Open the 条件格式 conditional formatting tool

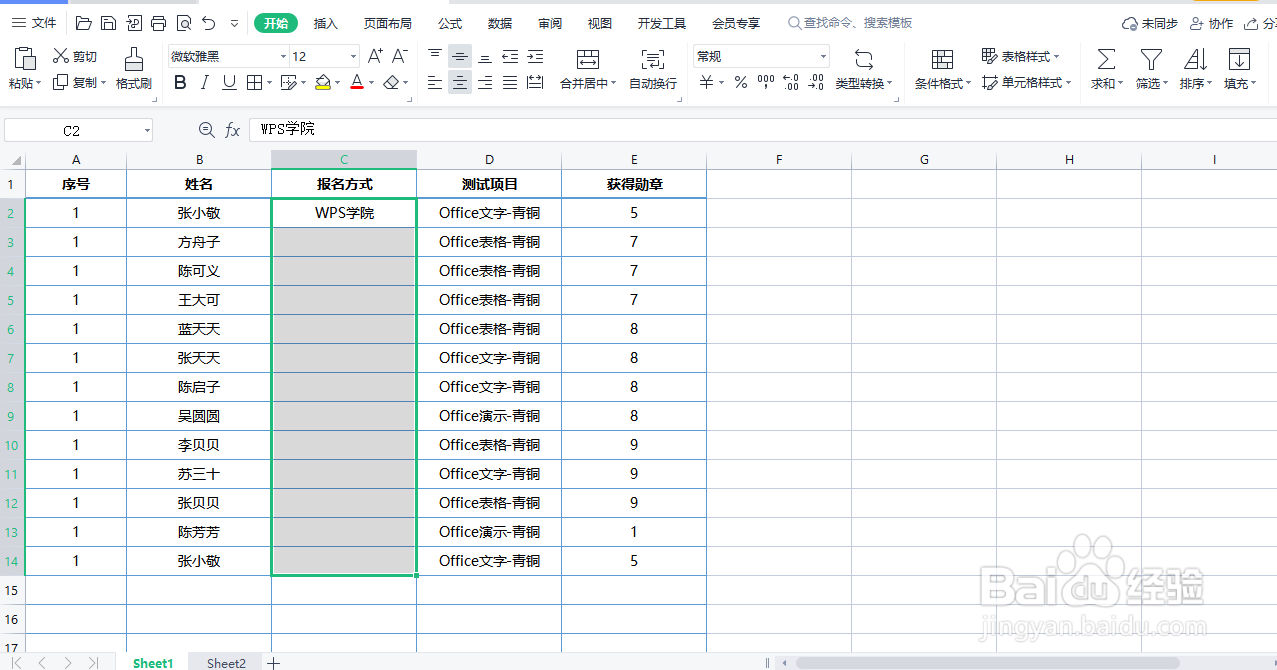coord(939,68)
